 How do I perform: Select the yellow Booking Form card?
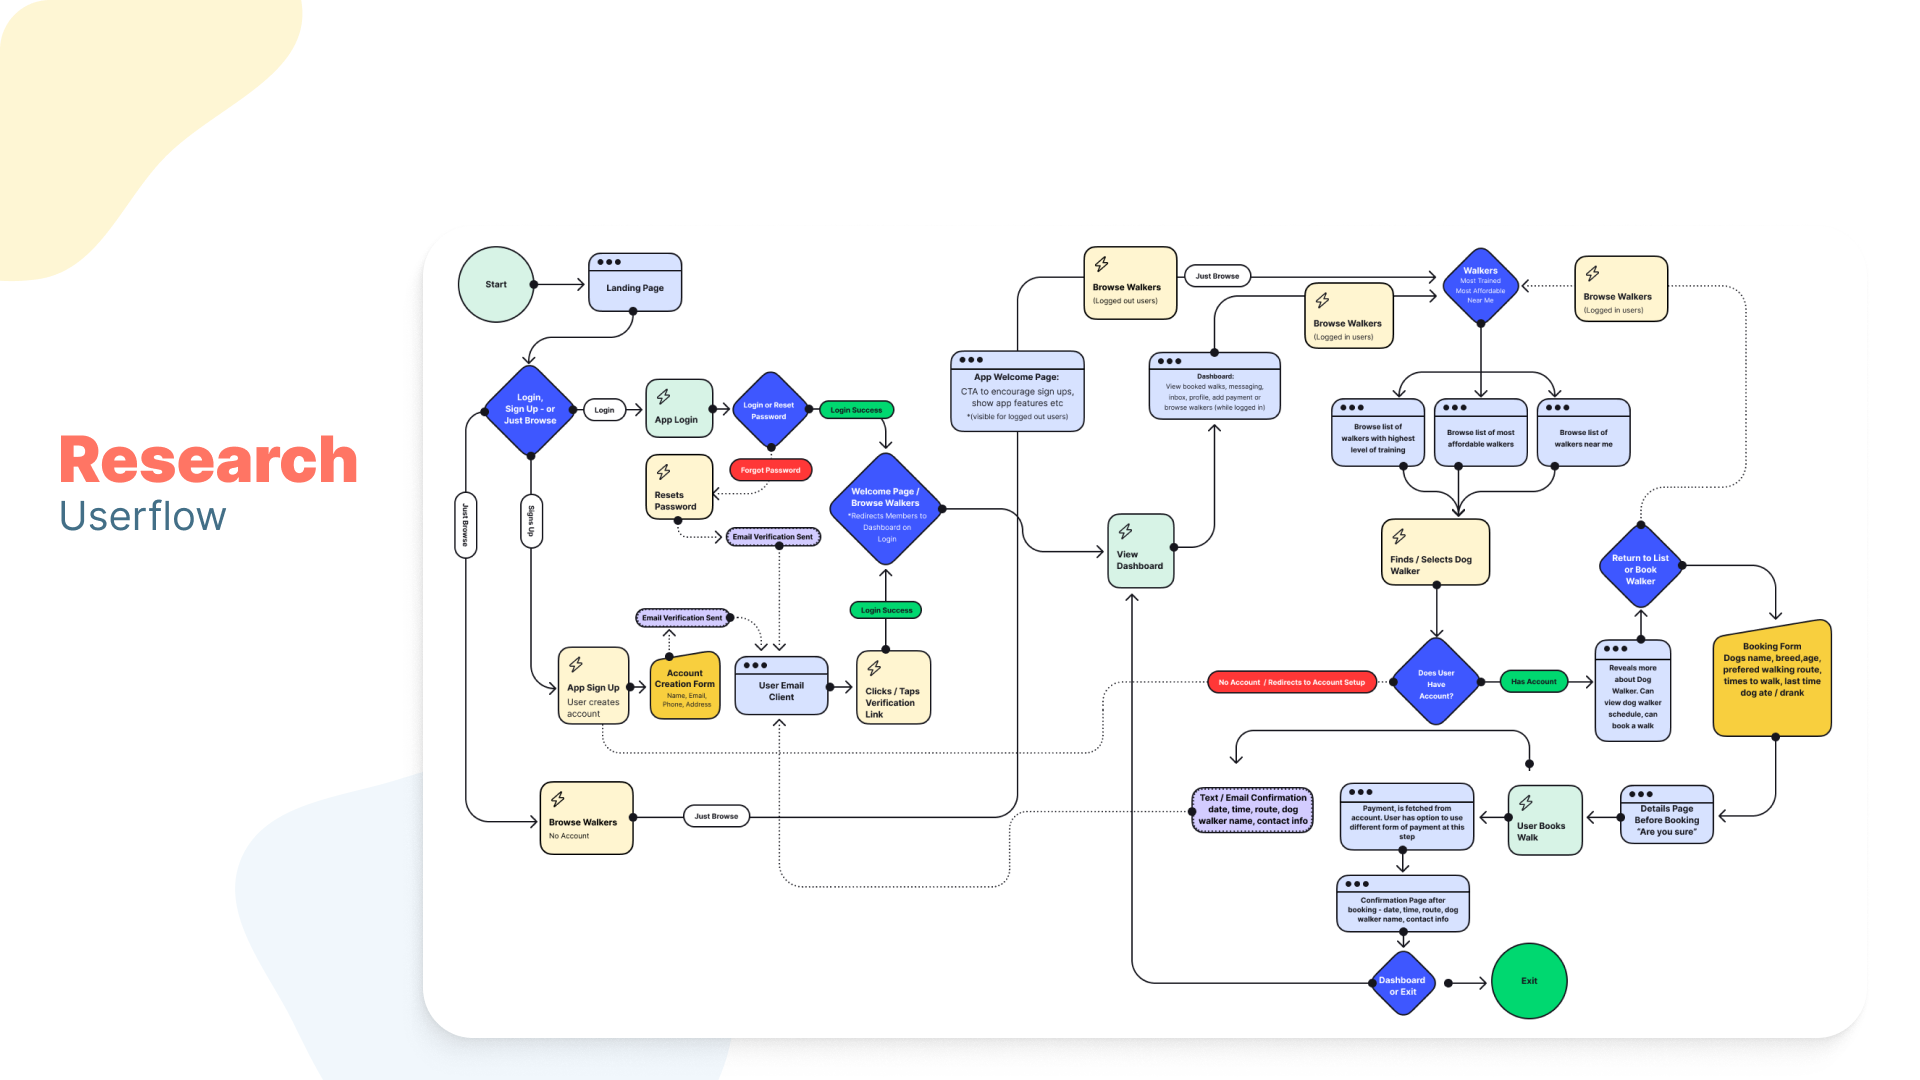pos(1771,678)
